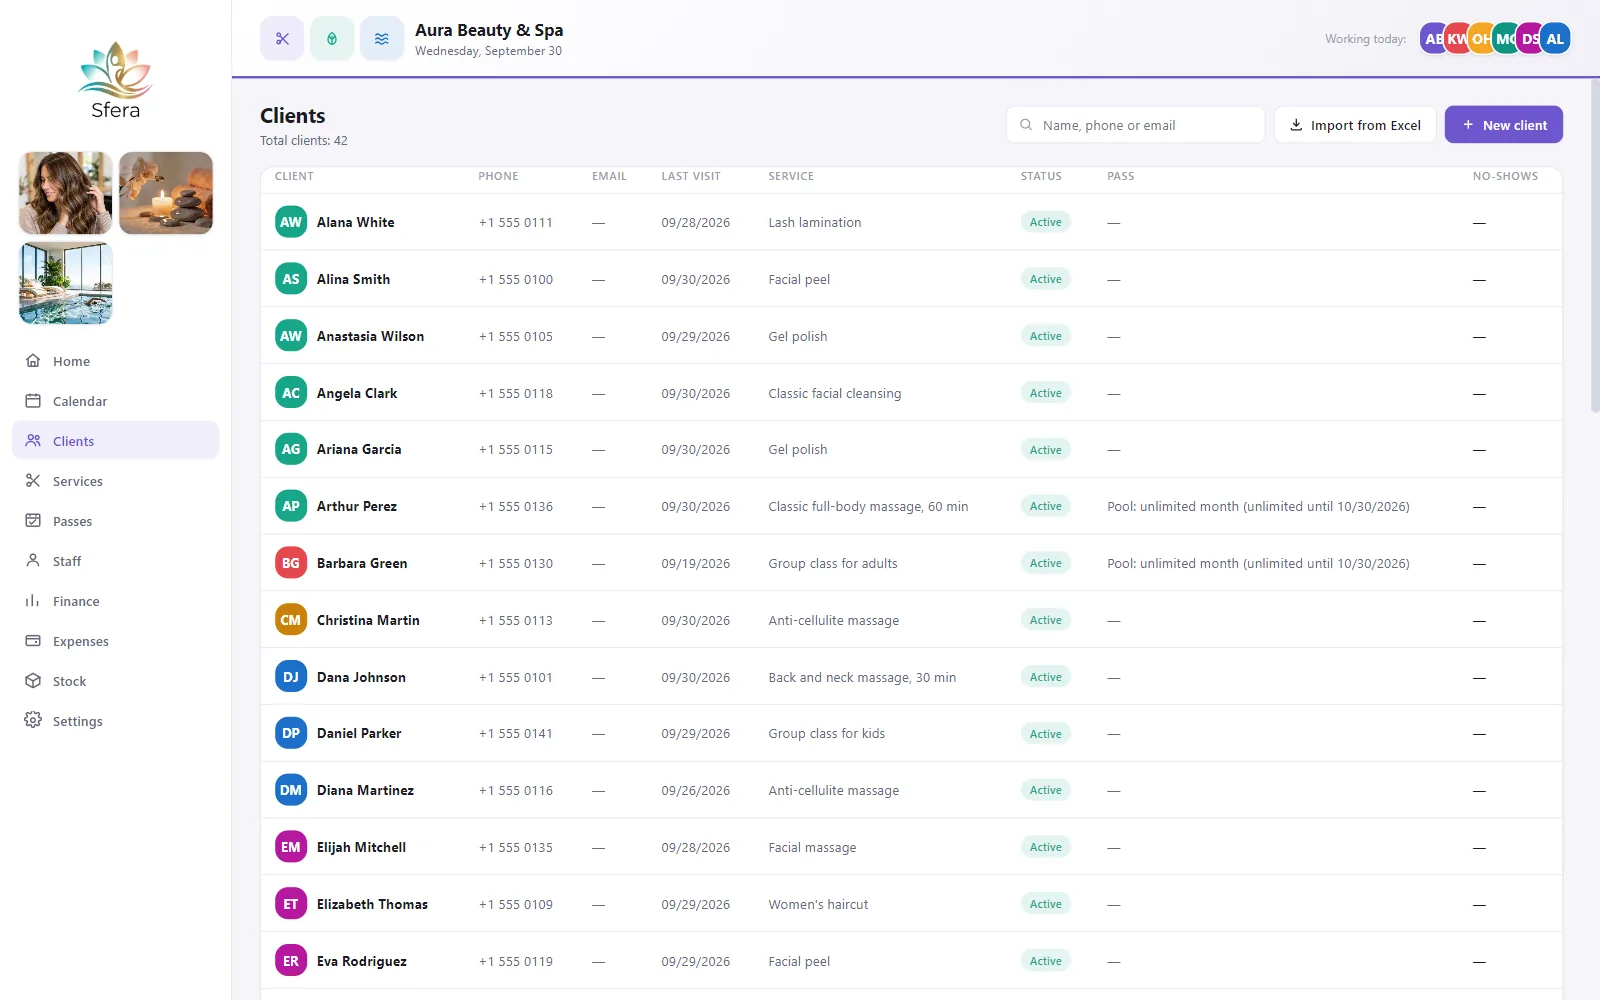
Task: Click the waves pool icon in the header
Action: [382, 39]
